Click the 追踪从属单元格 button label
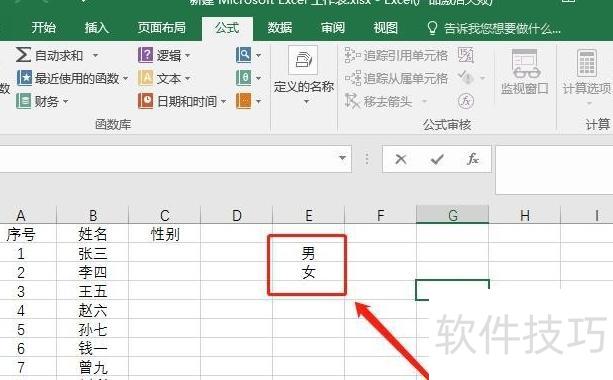This screenshot has height=380, width=613. (405, 79)
